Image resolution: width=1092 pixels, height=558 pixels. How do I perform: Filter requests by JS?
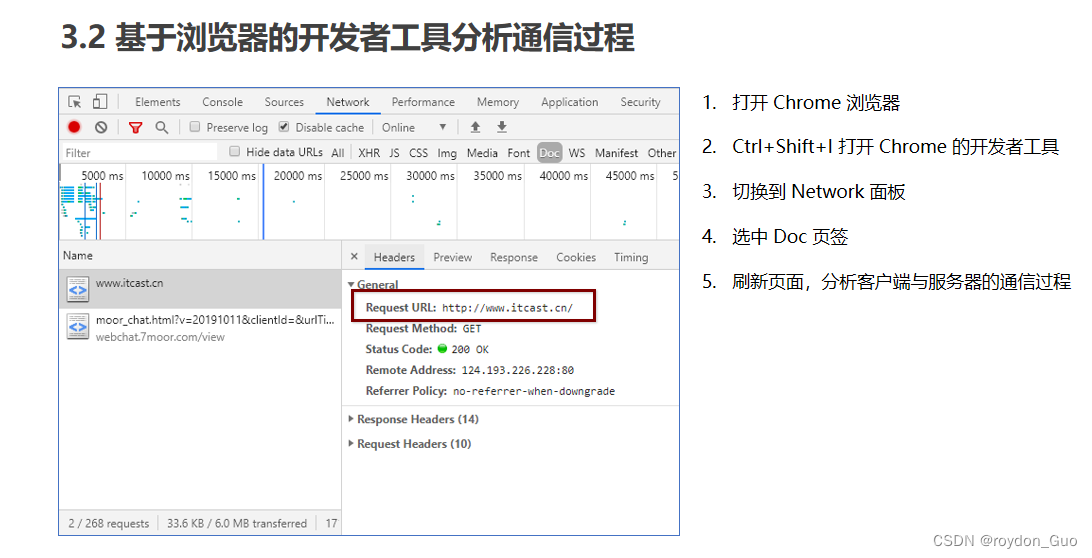pyautogui.click(x=394, y=153)
